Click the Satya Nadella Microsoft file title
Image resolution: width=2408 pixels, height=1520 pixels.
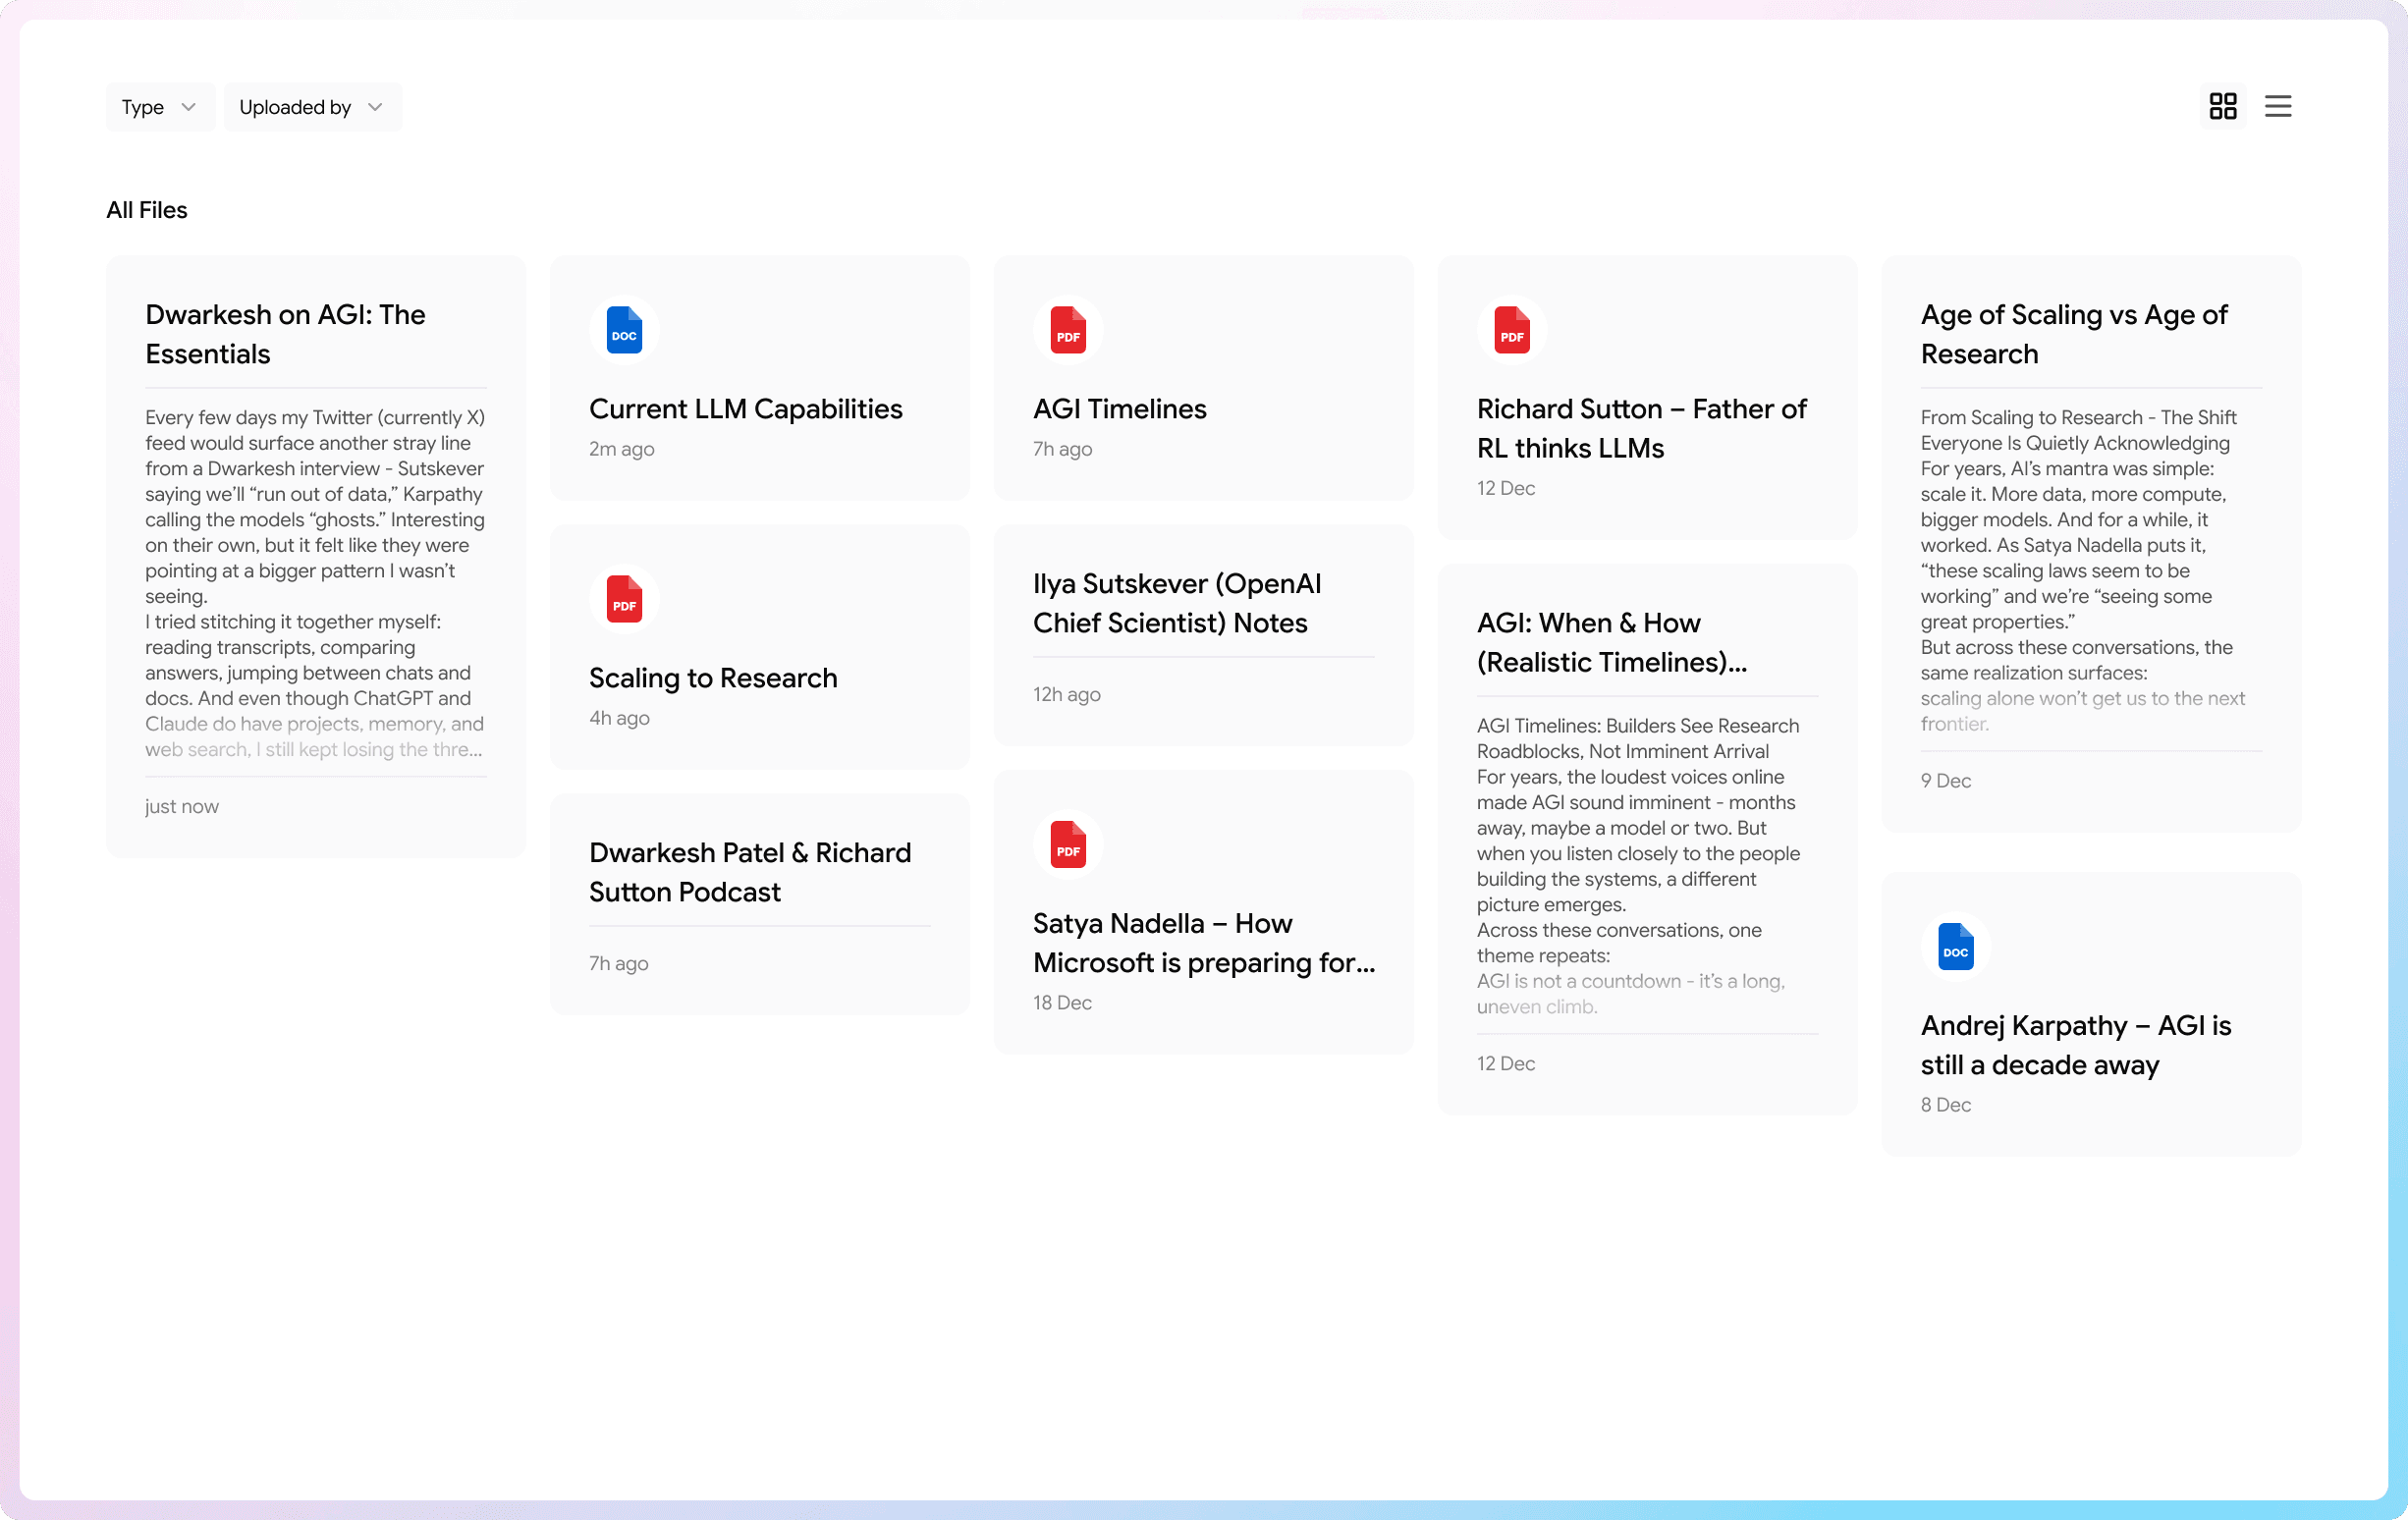[x=1203, y=943]
